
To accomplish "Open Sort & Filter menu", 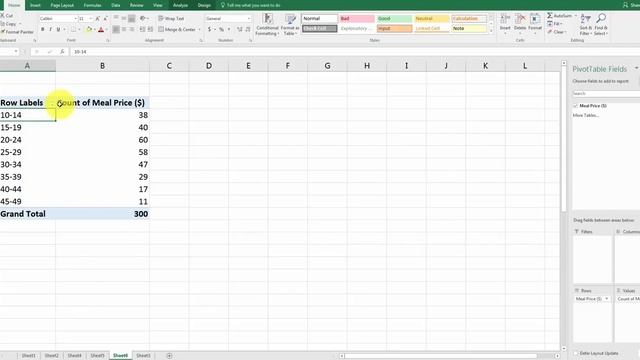I will pyautogui.click(x=585, y=24).
